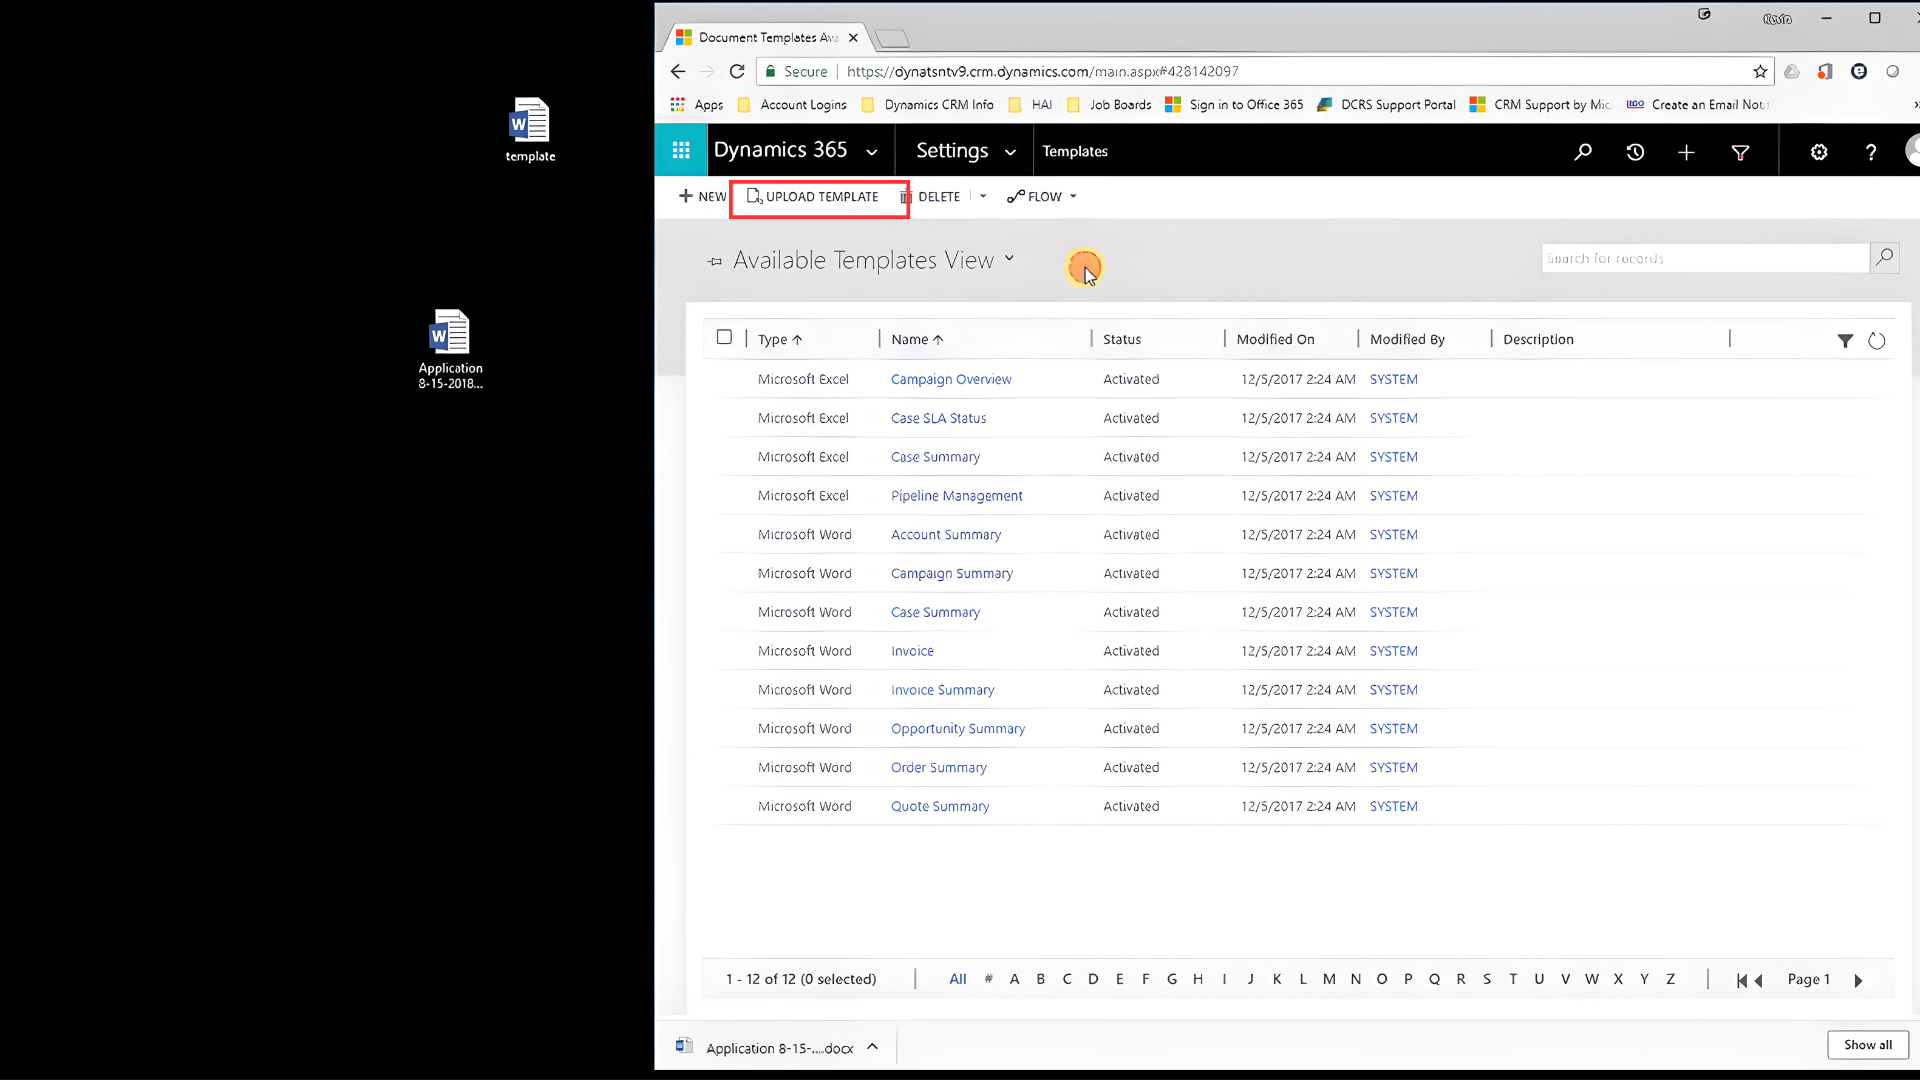Select the All filter in alphabet bar
This screenshot has height=1080, width=1920.
pos(957,979)
